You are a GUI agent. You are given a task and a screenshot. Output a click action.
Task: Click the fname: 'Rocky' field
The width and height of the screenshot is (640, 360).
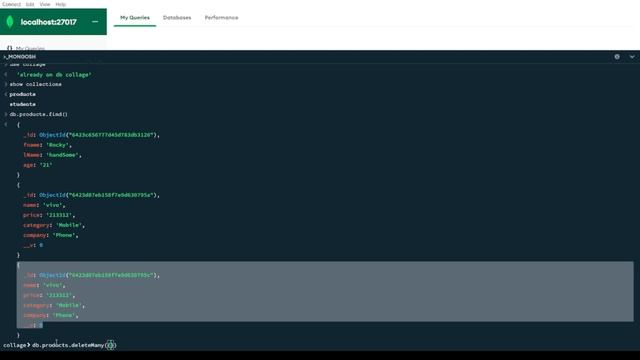47,145
